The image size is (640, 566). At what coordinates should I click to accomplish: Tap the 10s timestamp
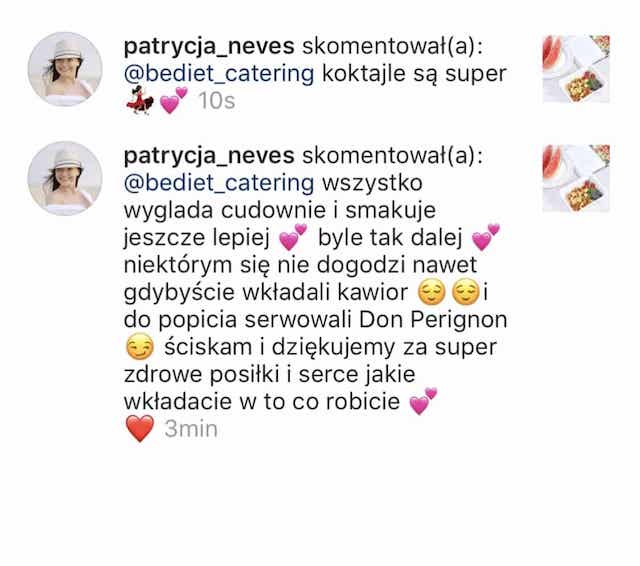(217, 101)
